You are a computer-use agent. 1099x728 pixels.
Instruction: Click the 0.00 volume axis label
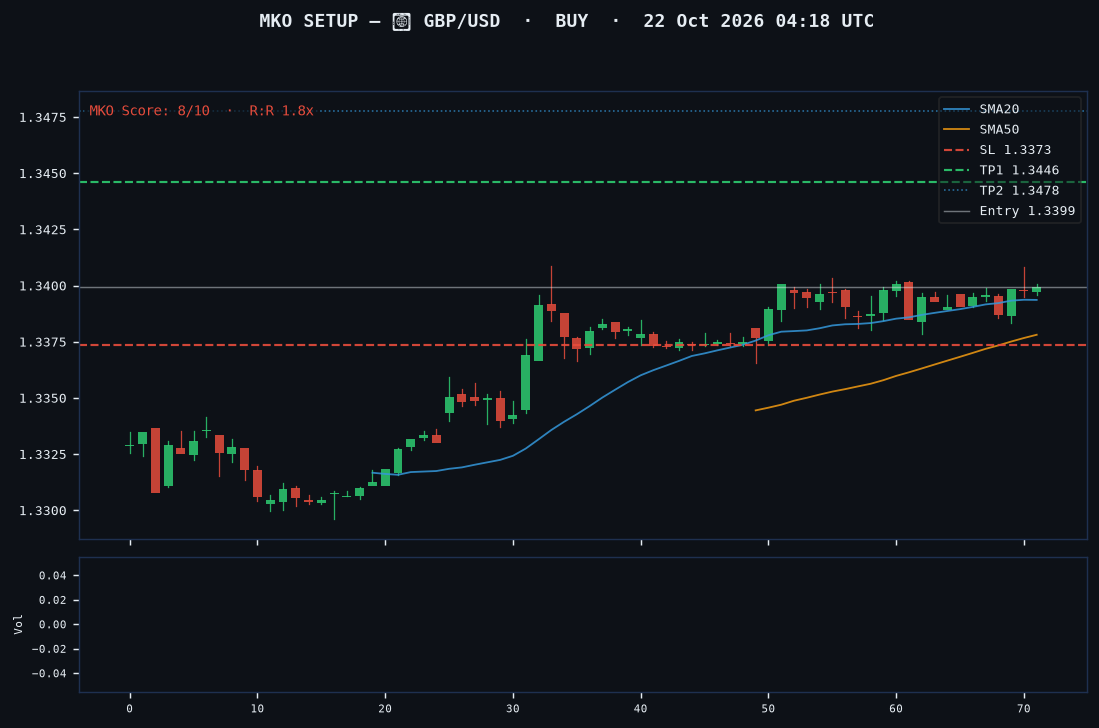click(53, 625)
